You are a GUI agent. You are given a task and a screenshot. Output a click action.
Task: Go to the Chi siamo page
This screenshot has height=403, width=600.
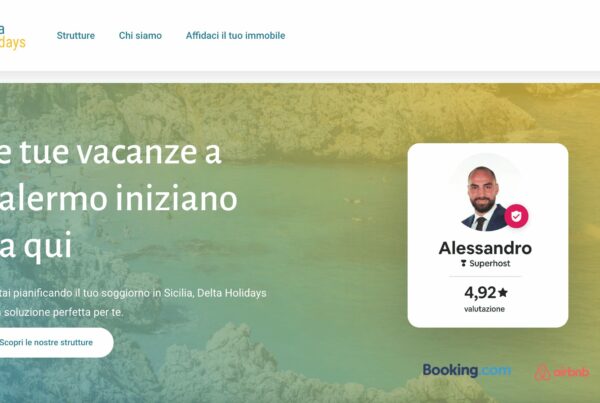(140, 36)
